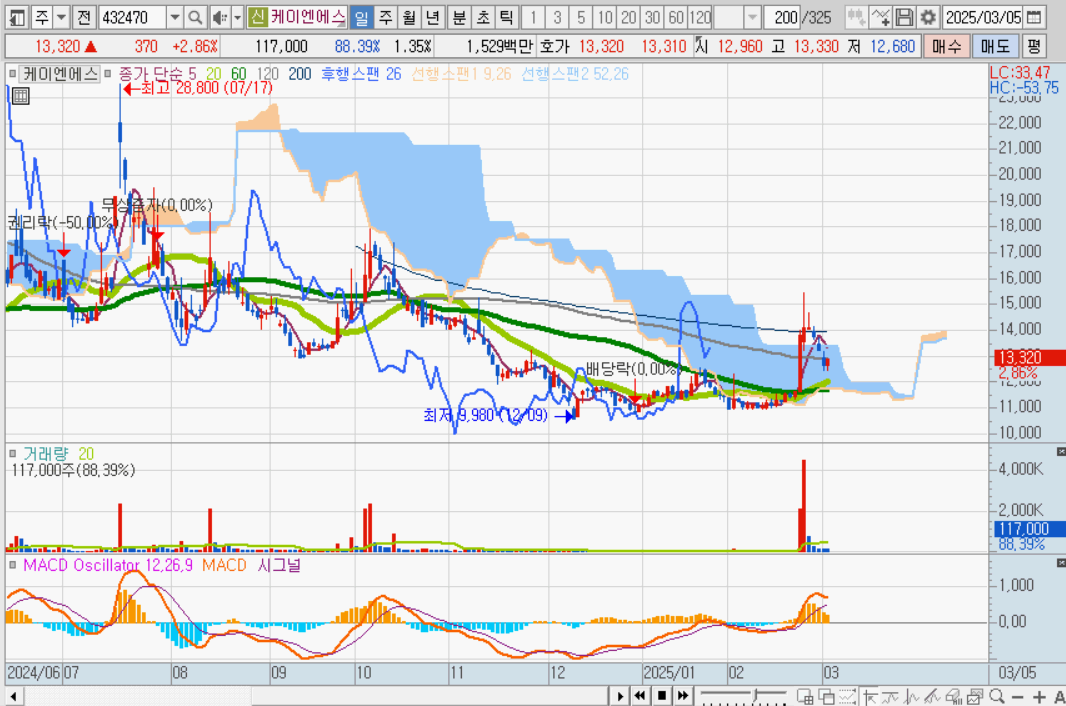Click the stock code field 432470
1066x706 pixels.
point(133,17)
